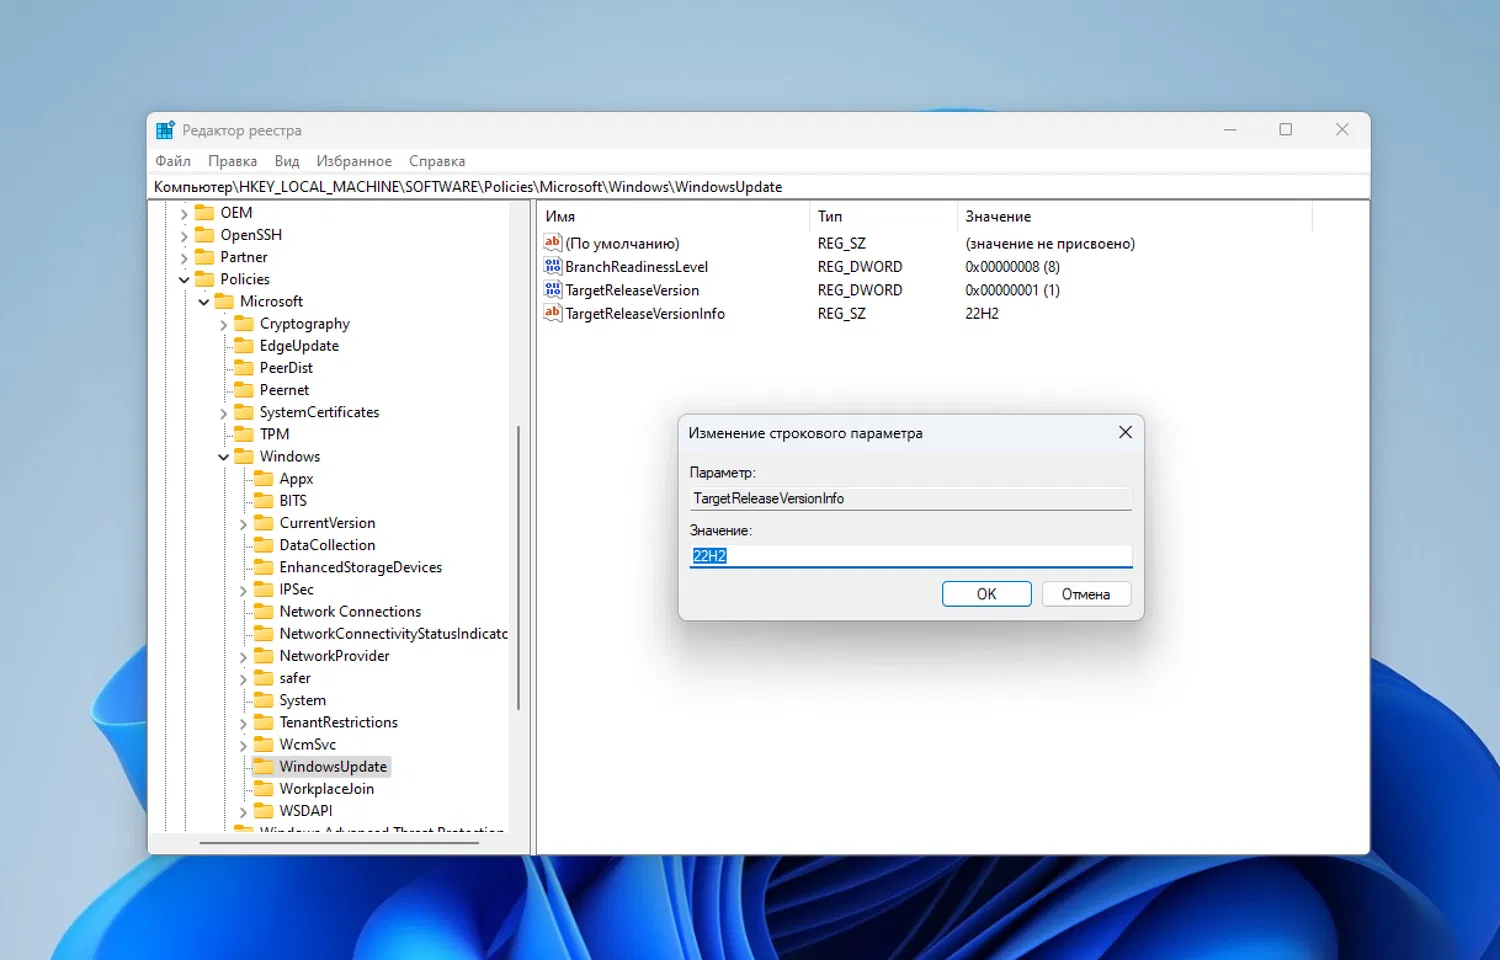The height and width of the screenshot is (960, 1500).
Task: Select the System folder icon
Action: [x=264, y=700]
